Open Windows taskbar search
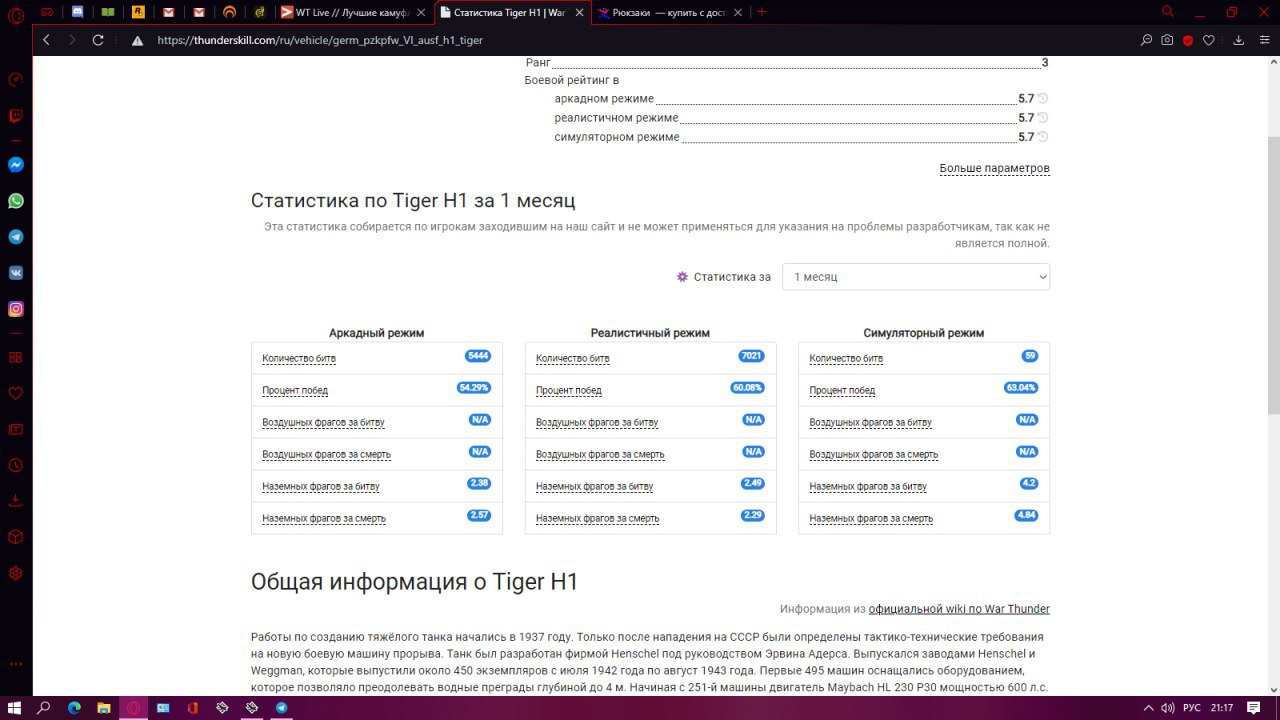 44,707
